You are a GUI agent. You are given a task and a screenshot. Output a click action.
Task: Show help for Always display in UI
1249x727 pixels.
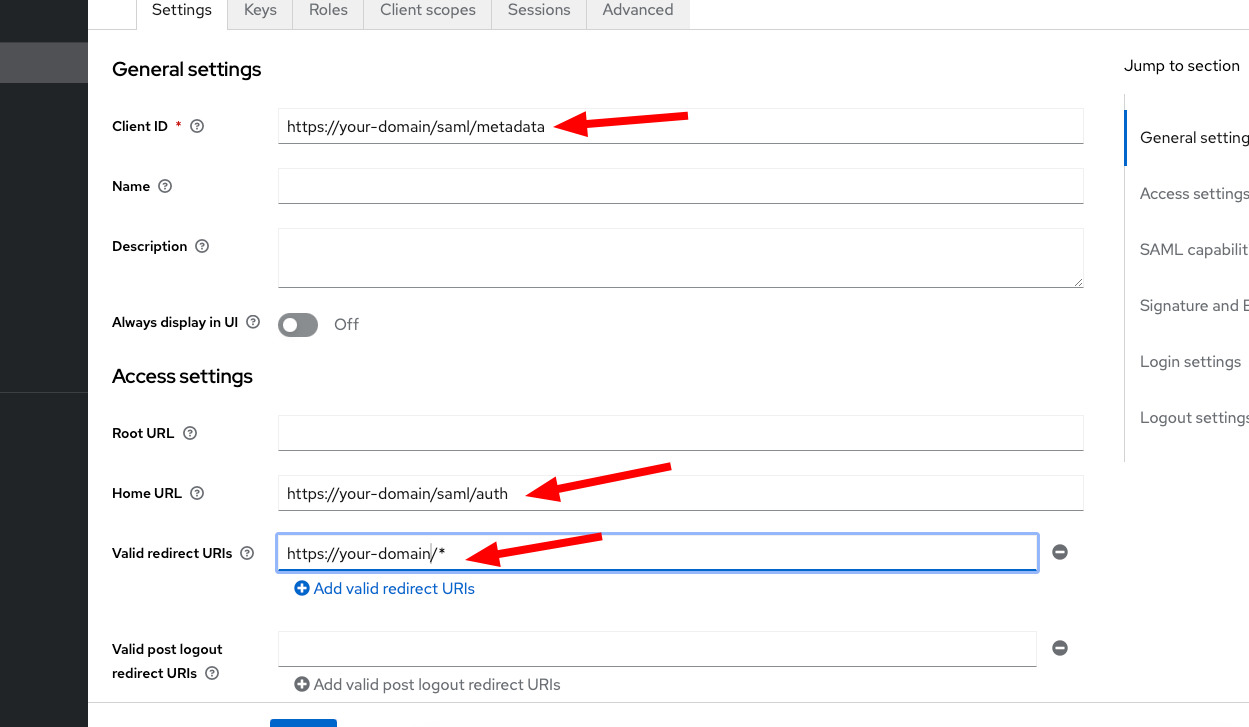tap(253, 322)
